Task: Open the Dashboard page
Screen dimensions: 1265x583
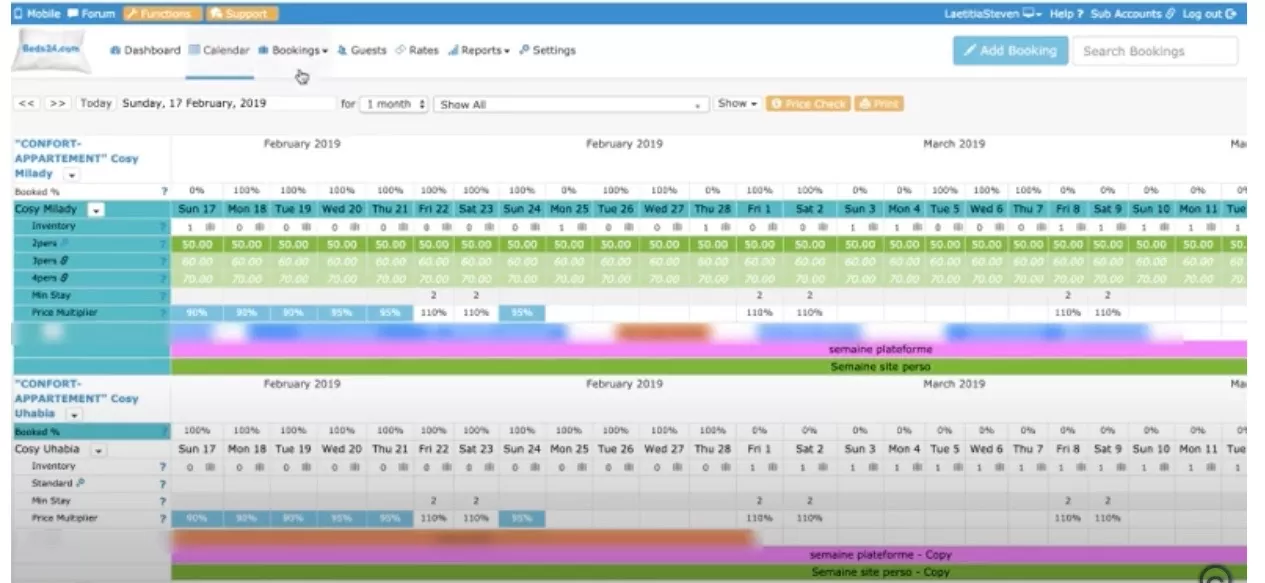Action: pos(145,50)
